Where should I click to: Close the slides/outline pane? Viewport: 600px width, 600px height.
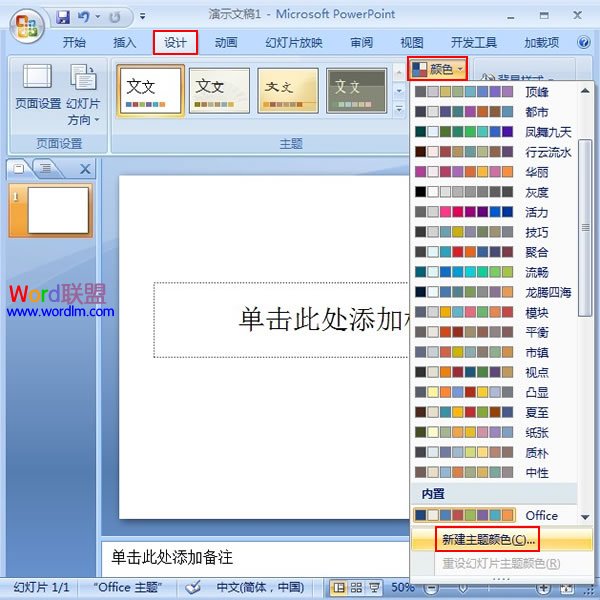coord(85,169)
